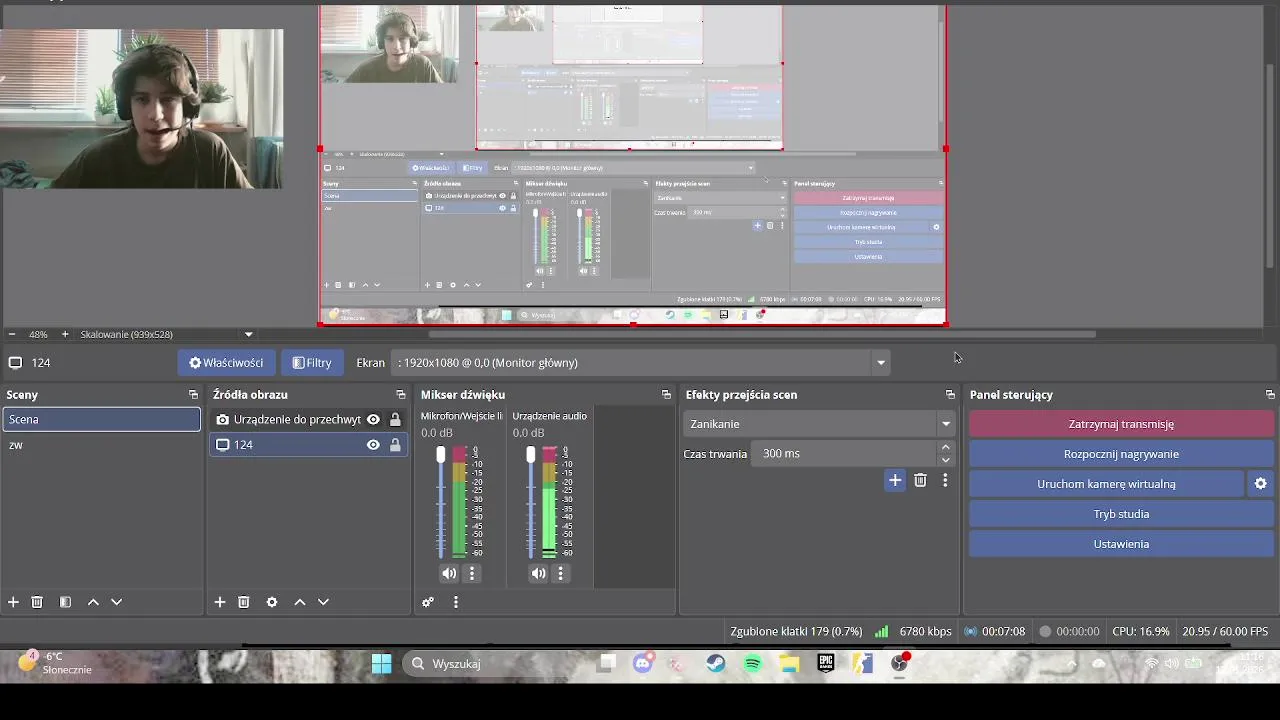
Task: Open Ustawienia from control panel
Action: click(1121, 544)
